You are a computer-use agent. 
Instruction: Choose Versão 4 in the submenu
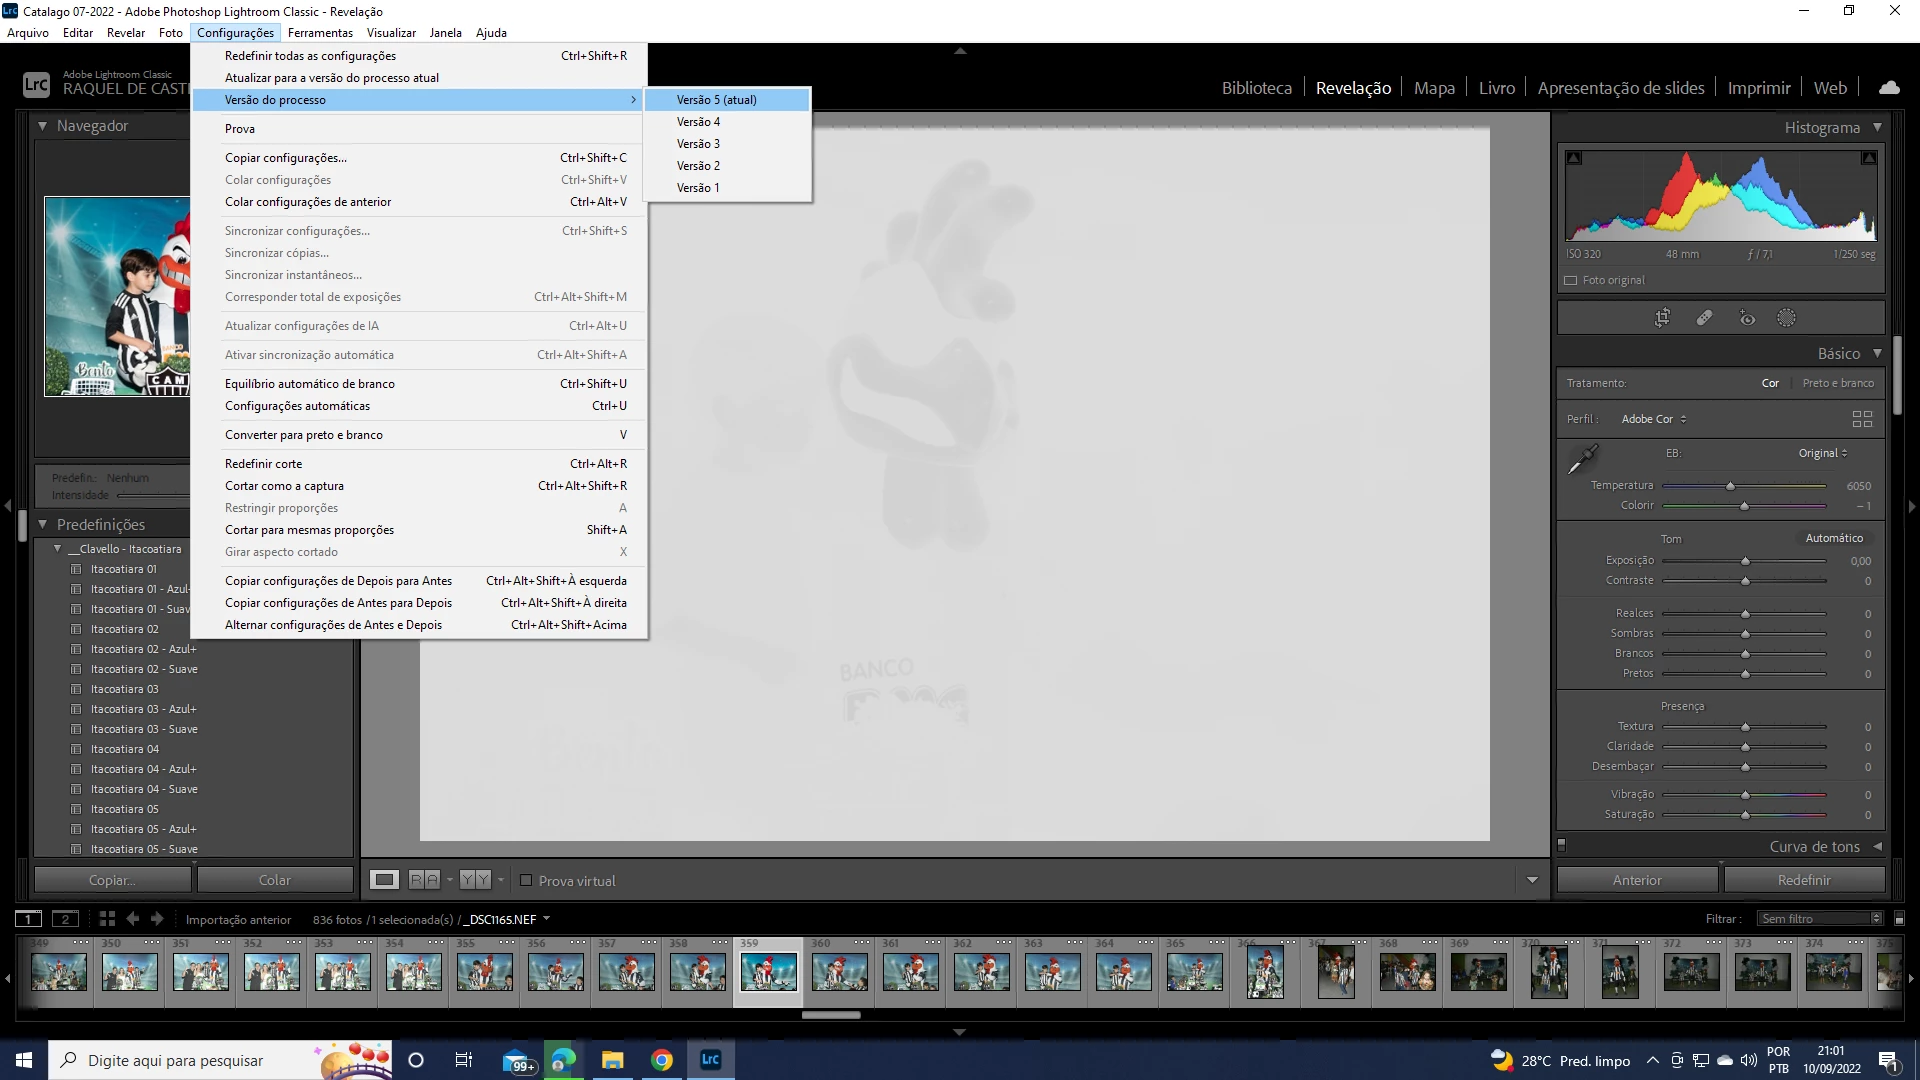pyautogui.click(x=698, y=122)
